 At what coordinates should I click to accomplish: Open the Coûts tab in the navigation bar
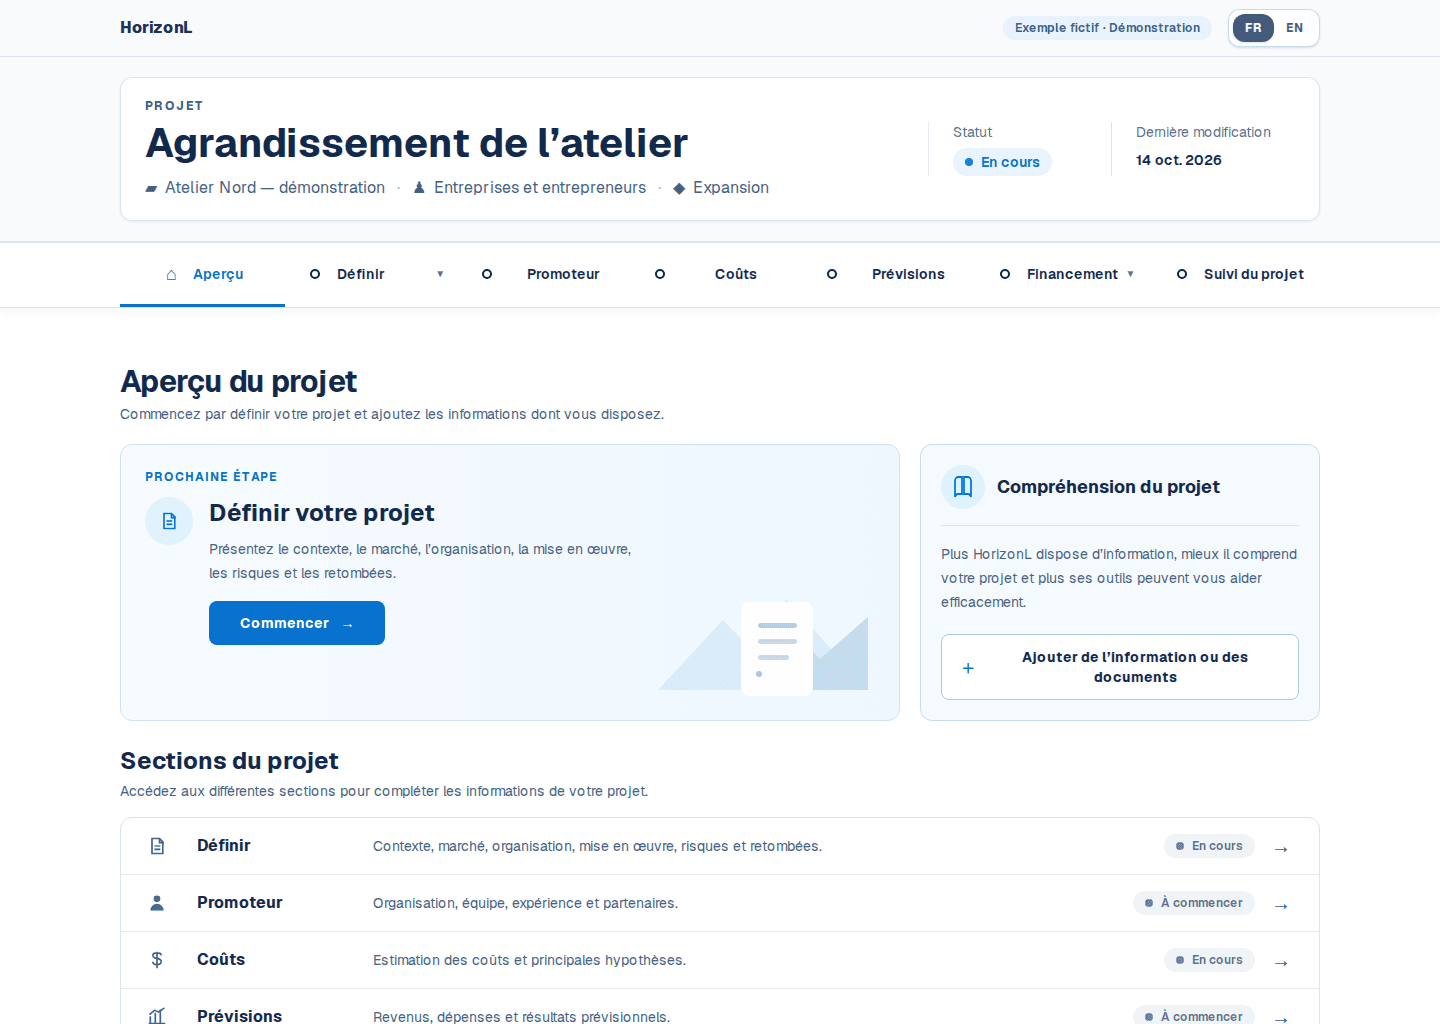coord(716,274)
